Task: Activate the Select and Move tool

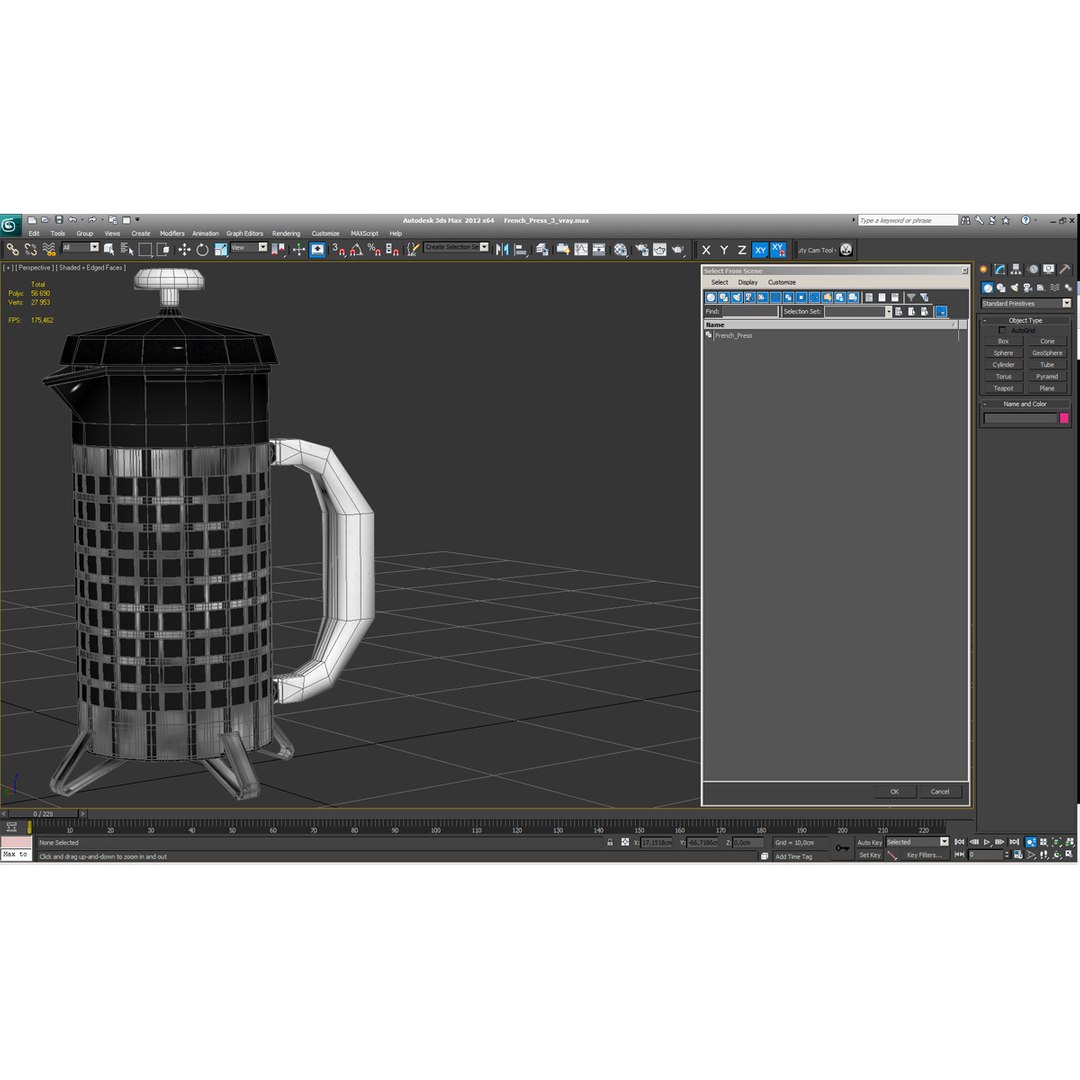Action: click(184, 249)
